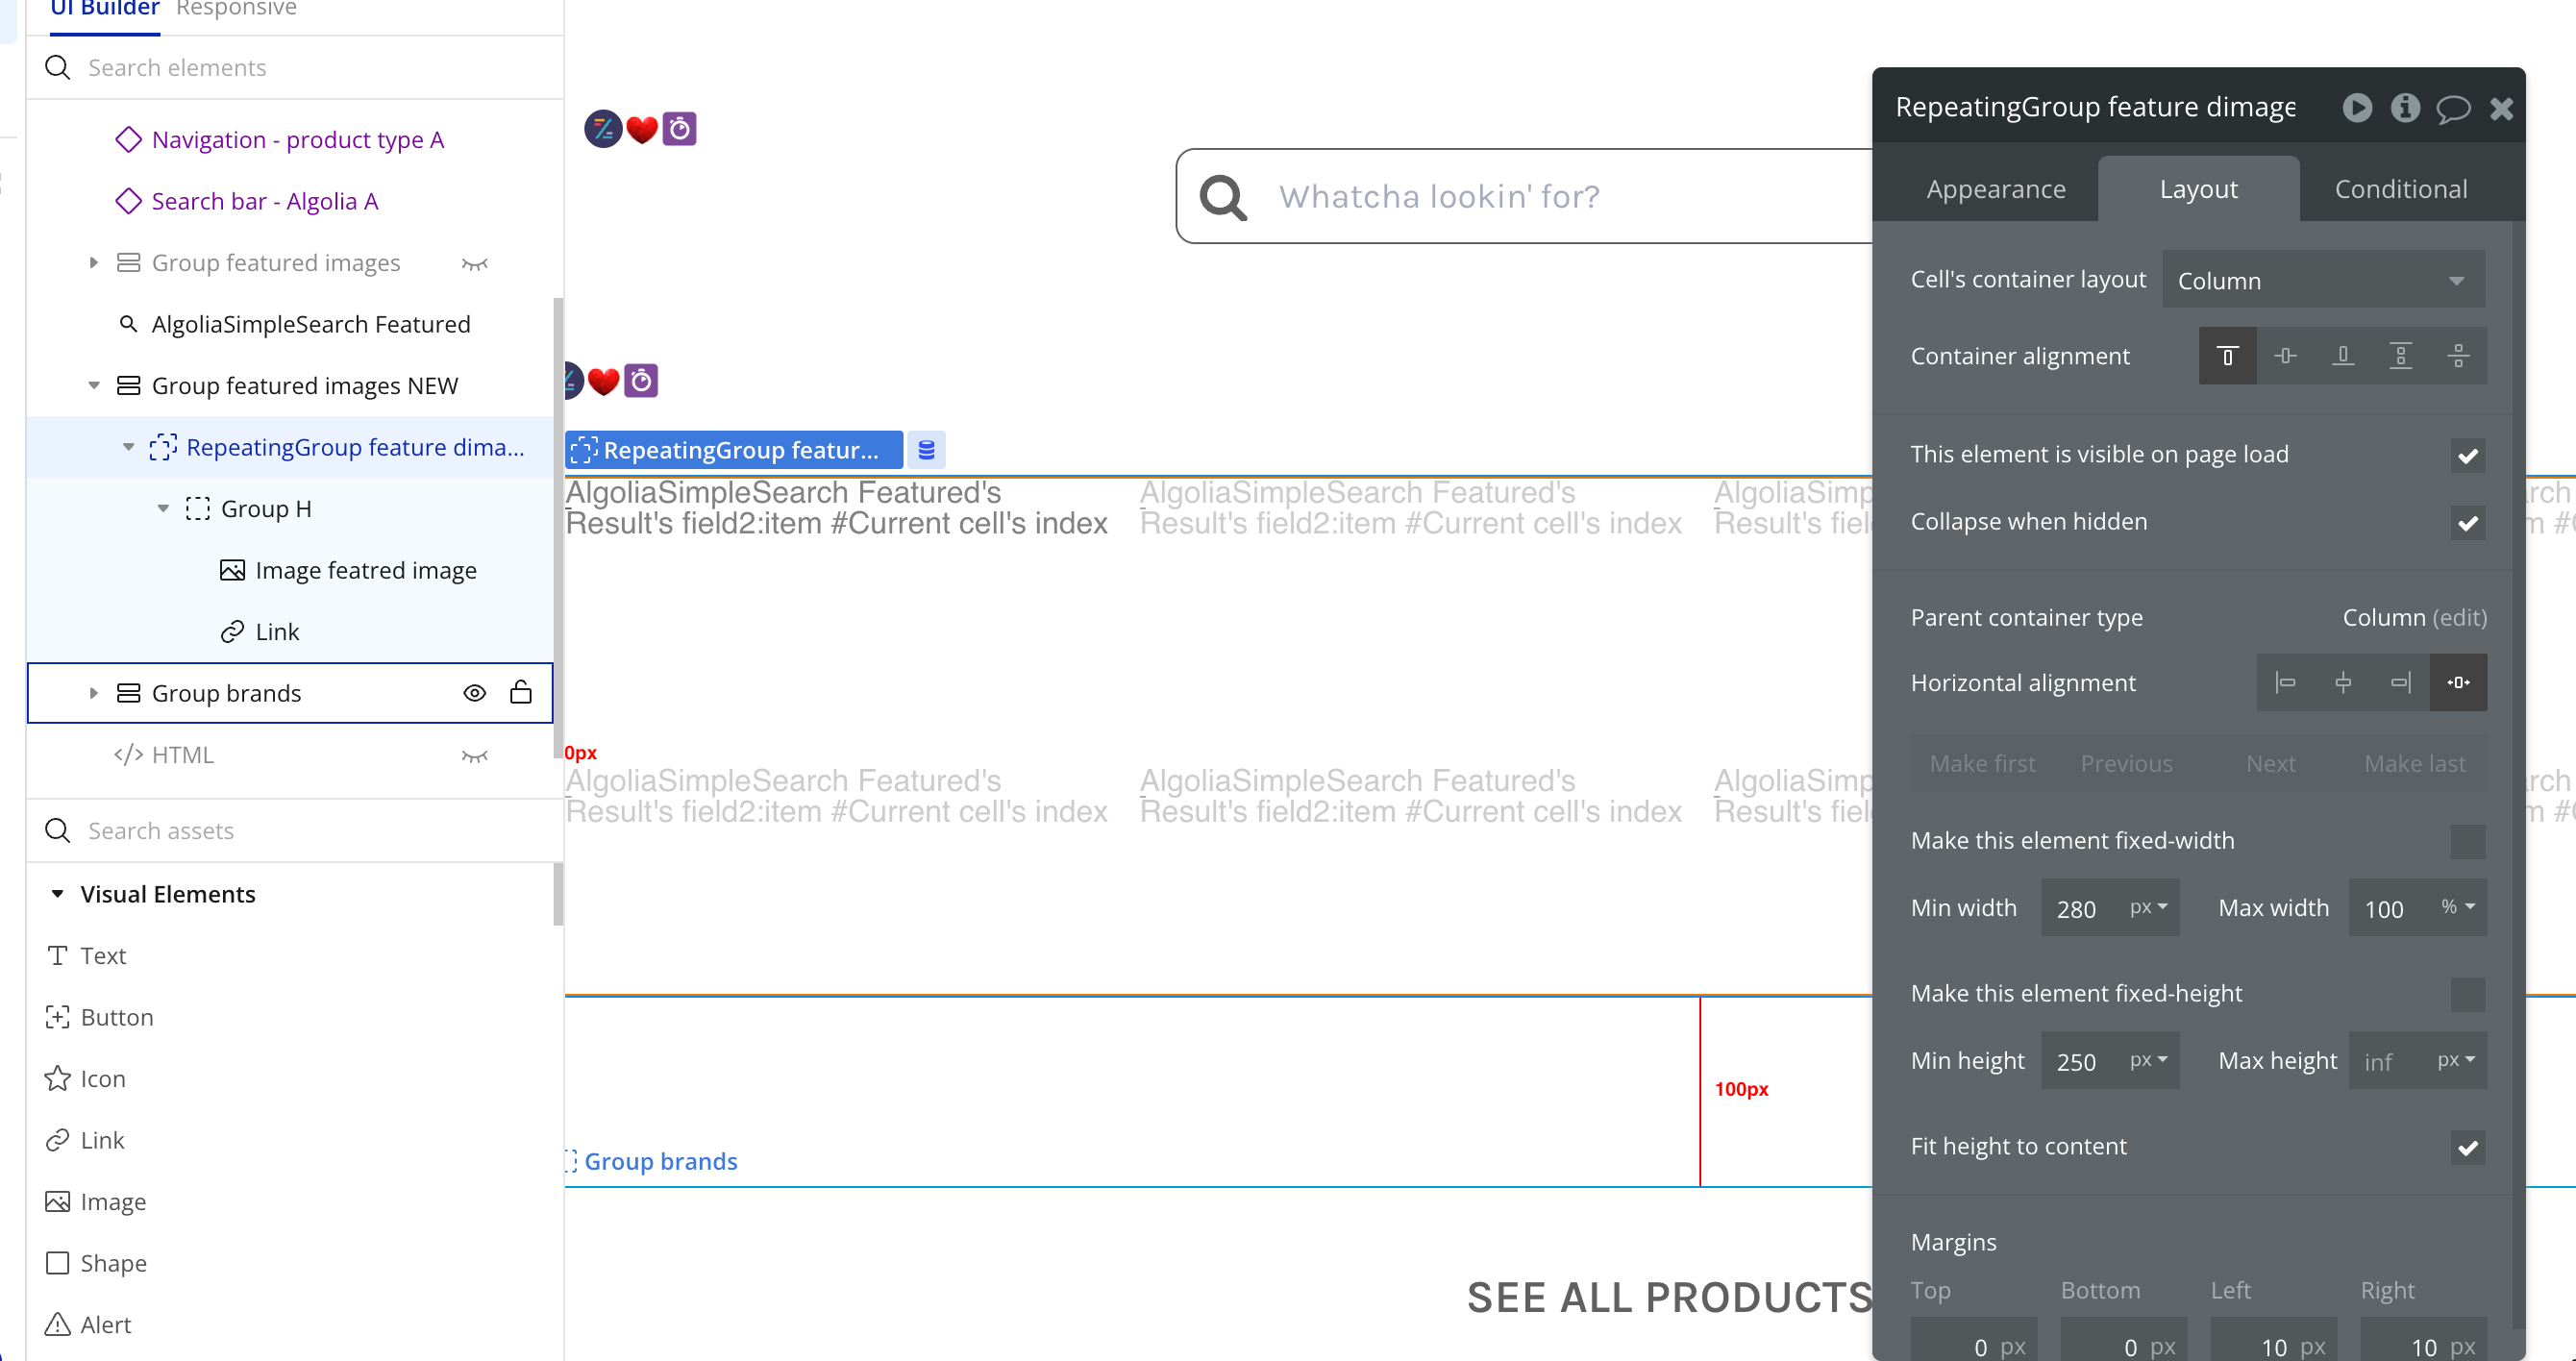Select top container alignment icon

[x=2227, y=356]
